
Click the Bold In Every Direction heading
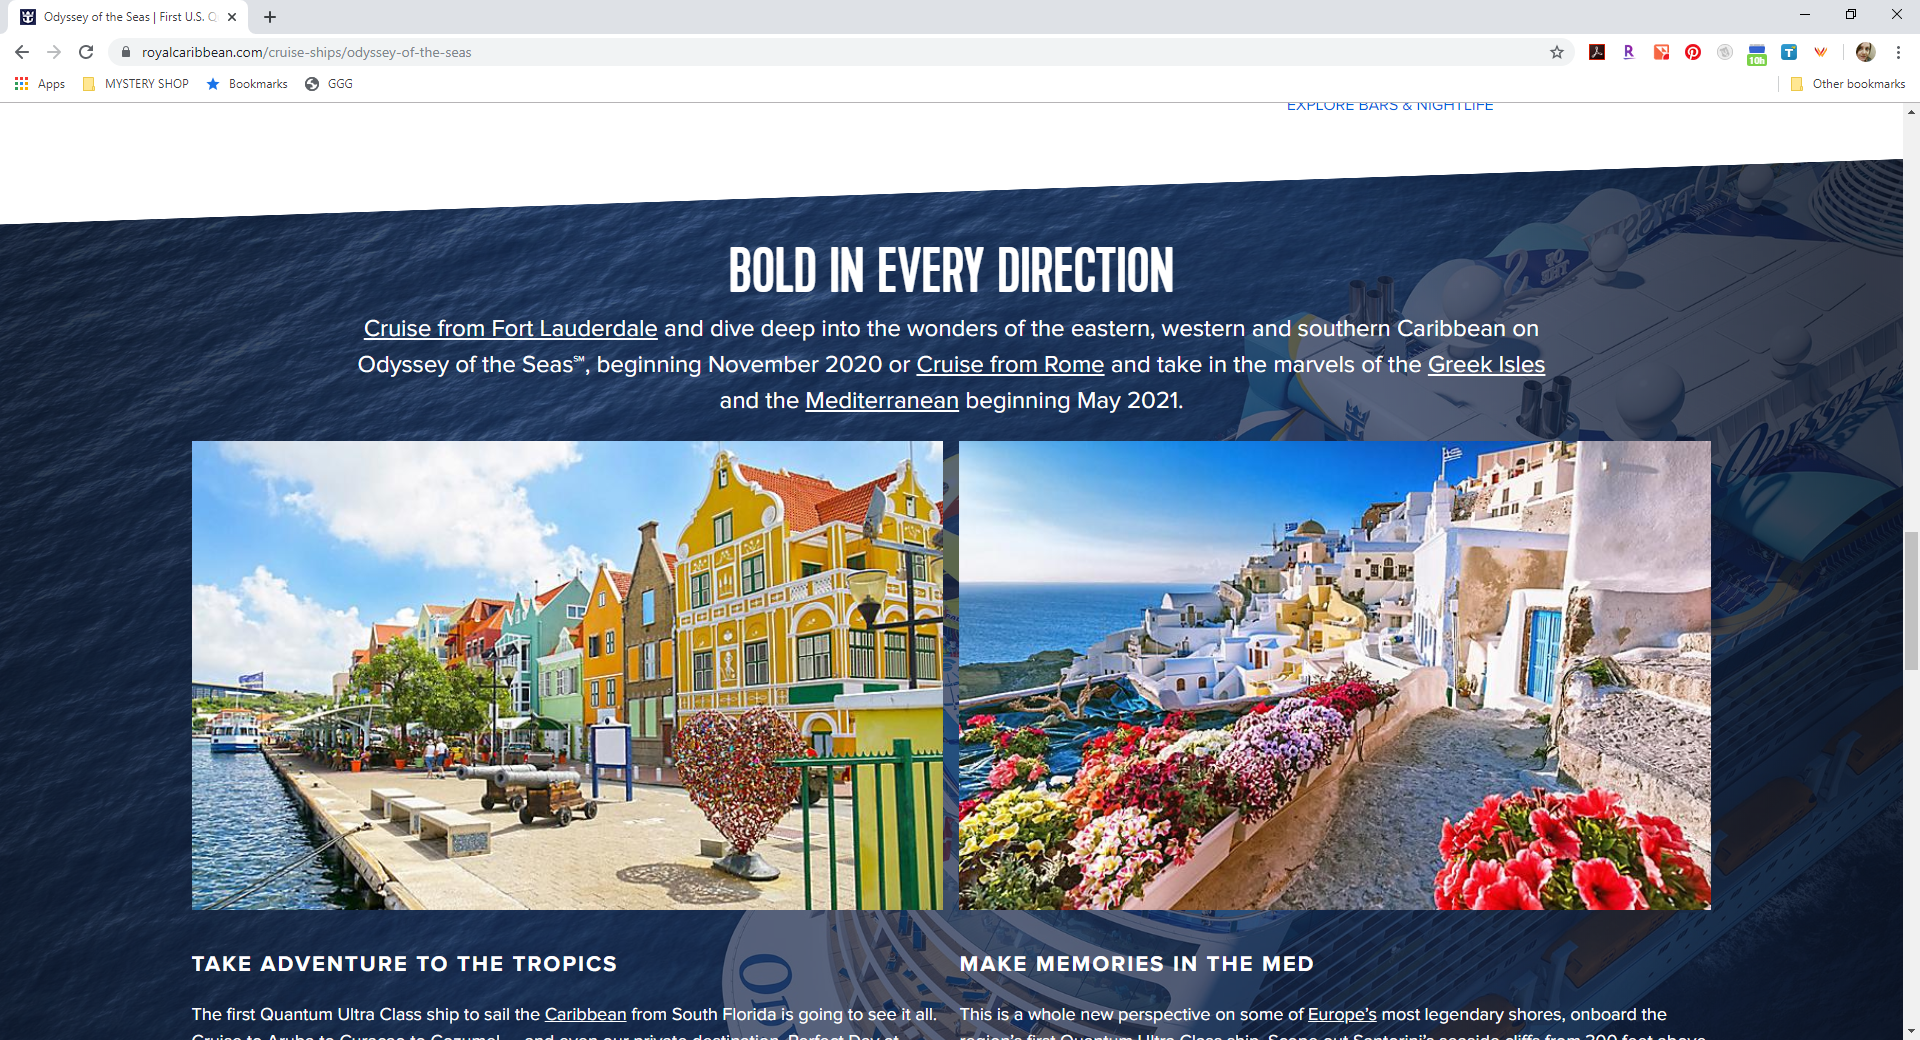coord(951,271)
